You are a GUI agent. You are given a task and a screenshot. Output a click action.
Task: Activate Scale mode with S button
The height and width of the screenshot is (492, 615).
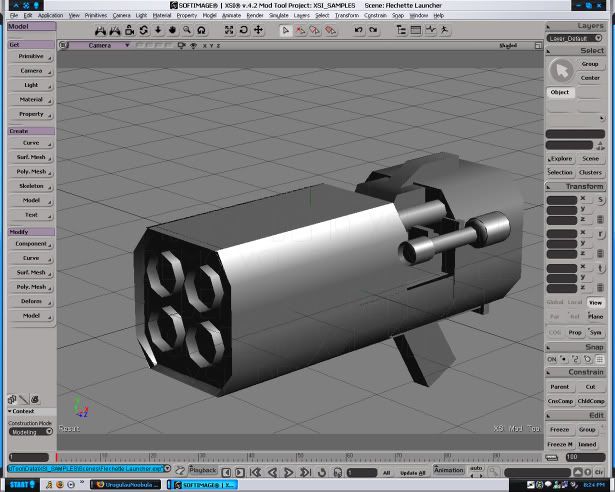pyautogui.click(x=600, y=200)
